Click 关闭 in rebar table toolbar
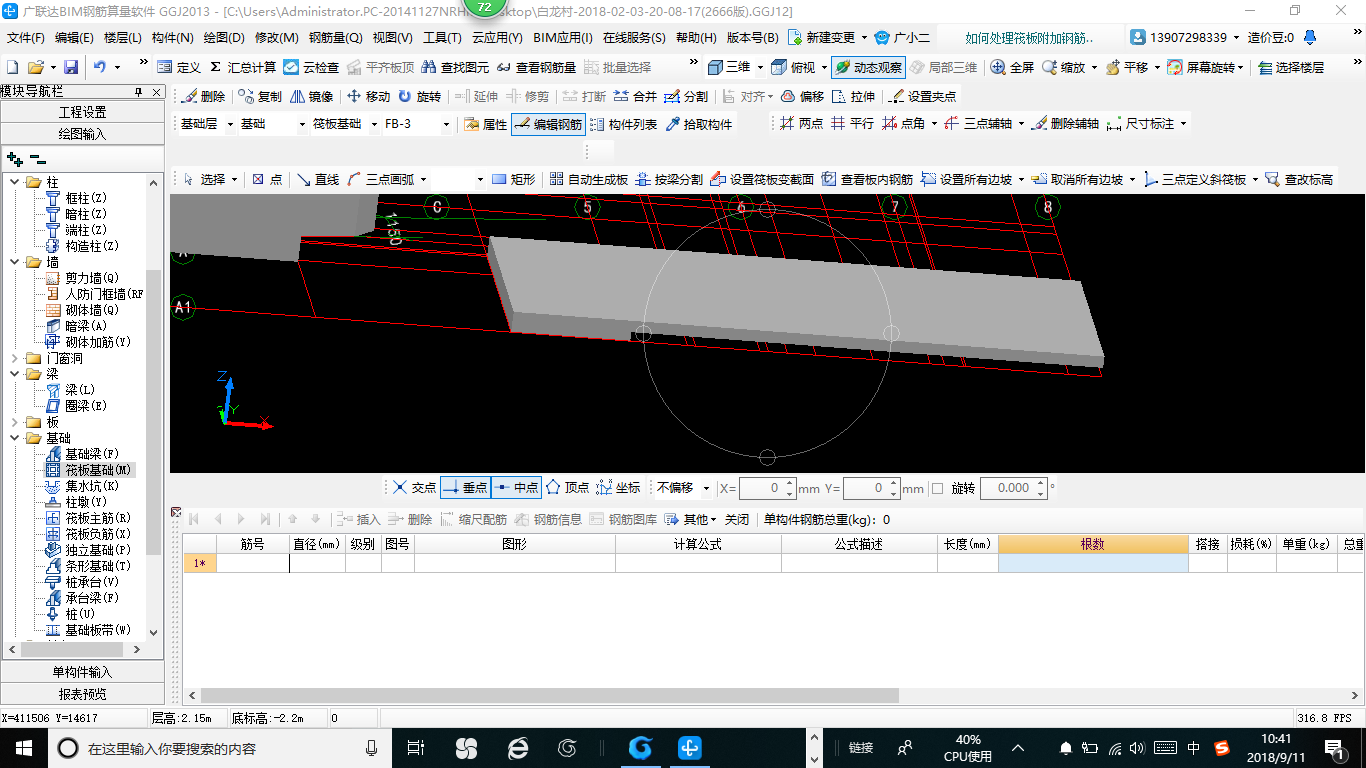Image resolution: width=1366 pixels, height=768 pixels. (x=737, y=519)
